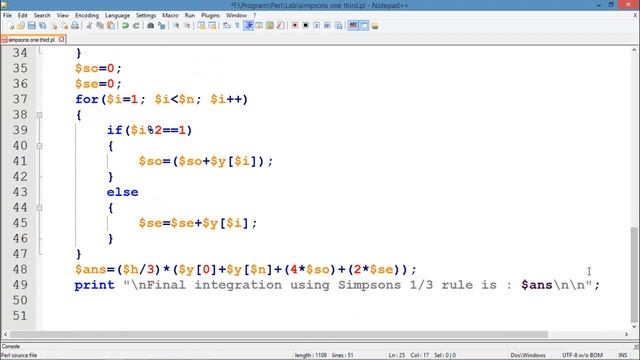Open the File menu
640x360 pixels.
pyautogui.click(x=7, y=16)
